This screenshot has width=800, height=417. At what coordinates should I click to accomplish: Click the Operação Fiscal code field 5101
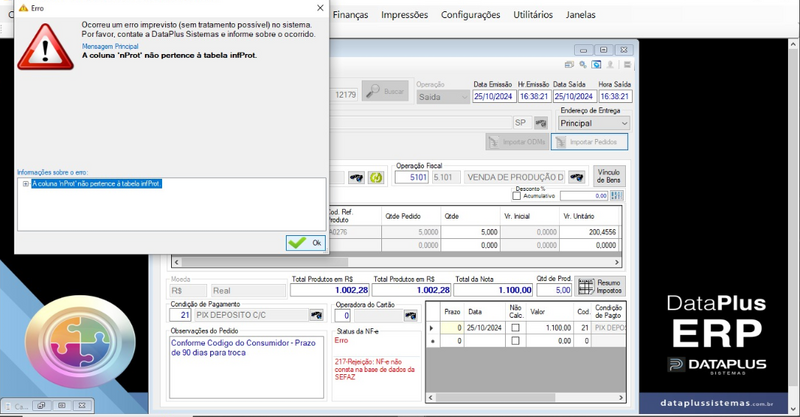tap(412, 177)
